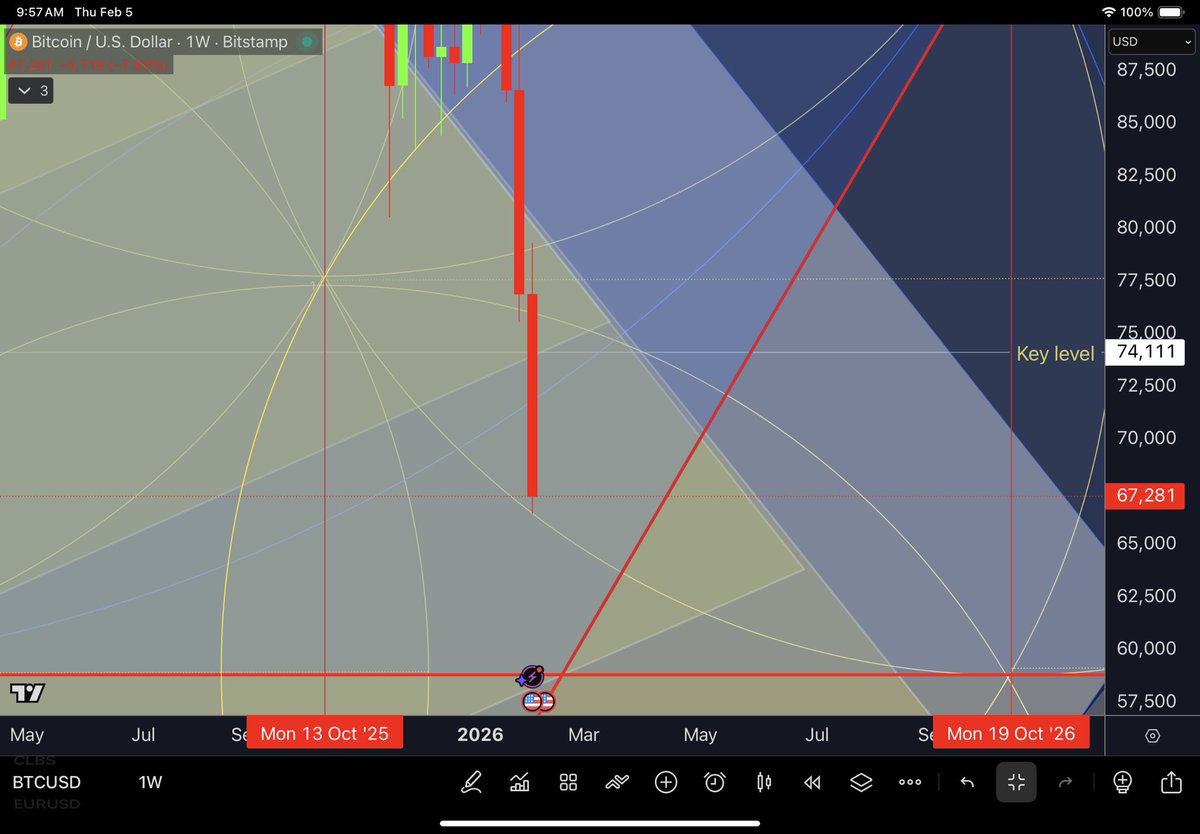
Task: Tap the Key level text label
Action: 1055,353
